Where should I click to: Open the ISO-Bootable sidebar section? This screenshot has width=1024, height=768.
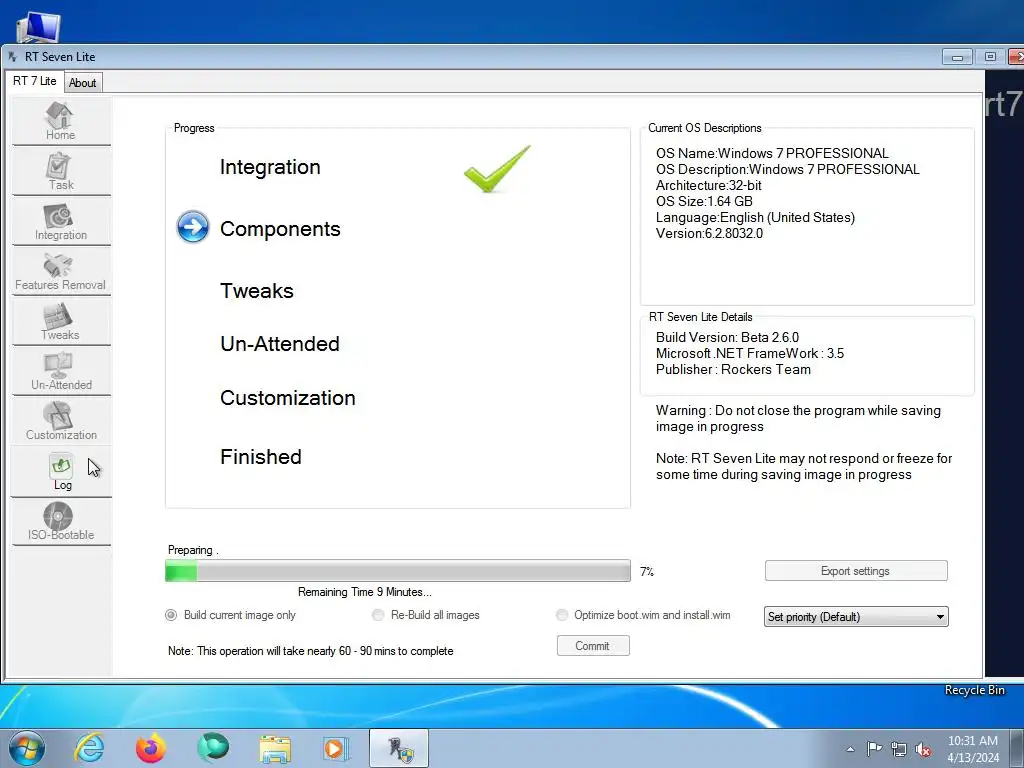61,522
